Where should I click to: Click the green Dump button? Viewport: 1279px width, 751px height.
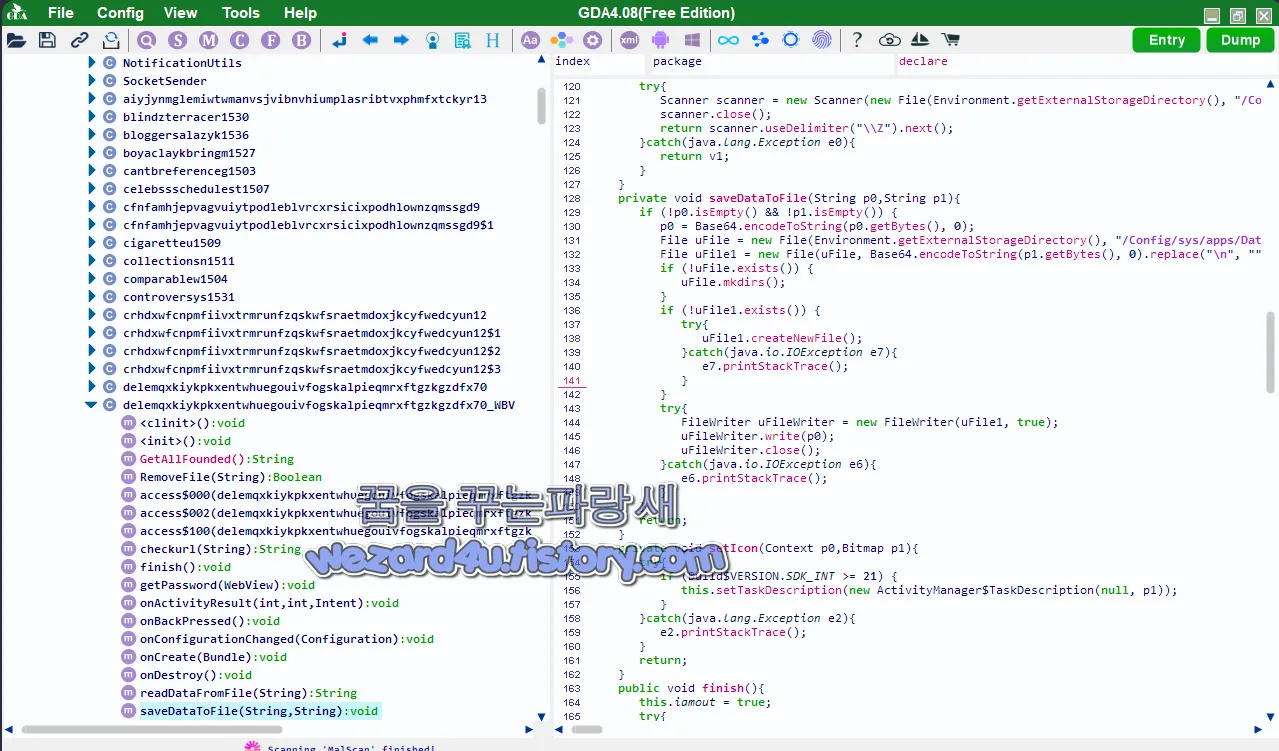1241,40
